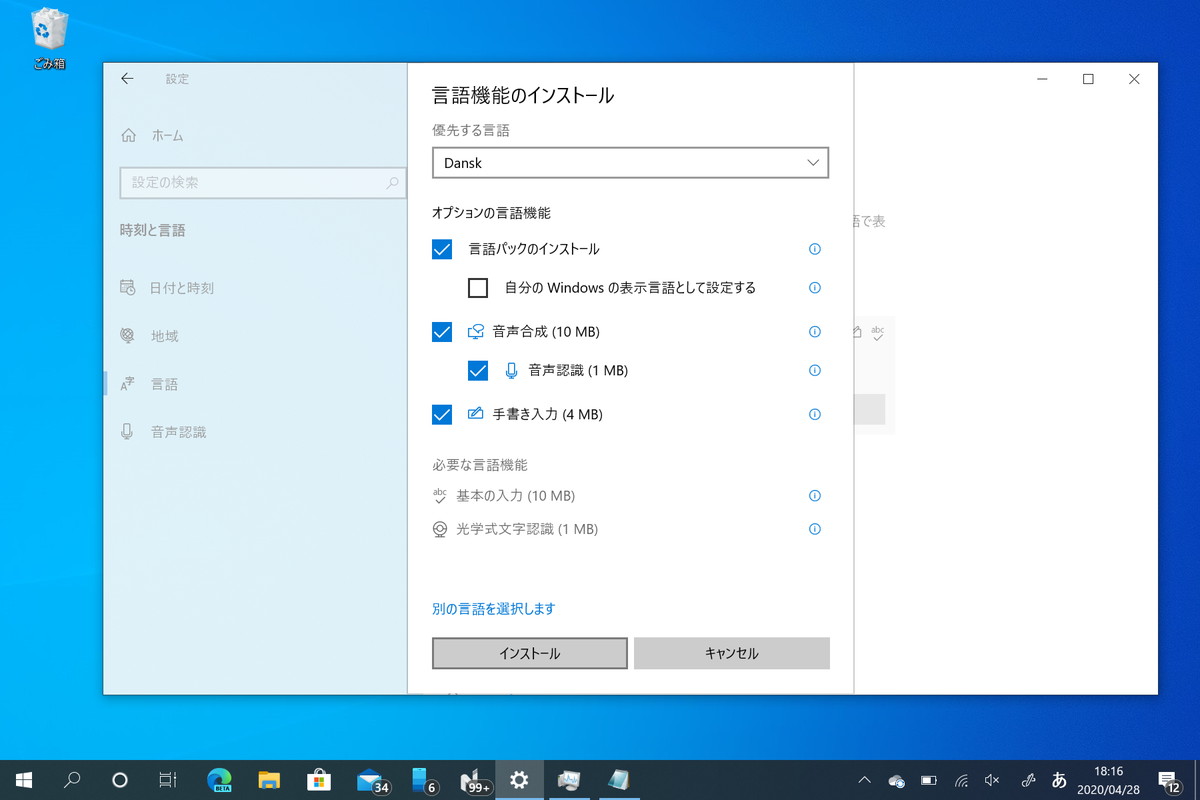Click the info icon beside 言語パックのインストール
The image size is (1200, 800).
point(815,249)
